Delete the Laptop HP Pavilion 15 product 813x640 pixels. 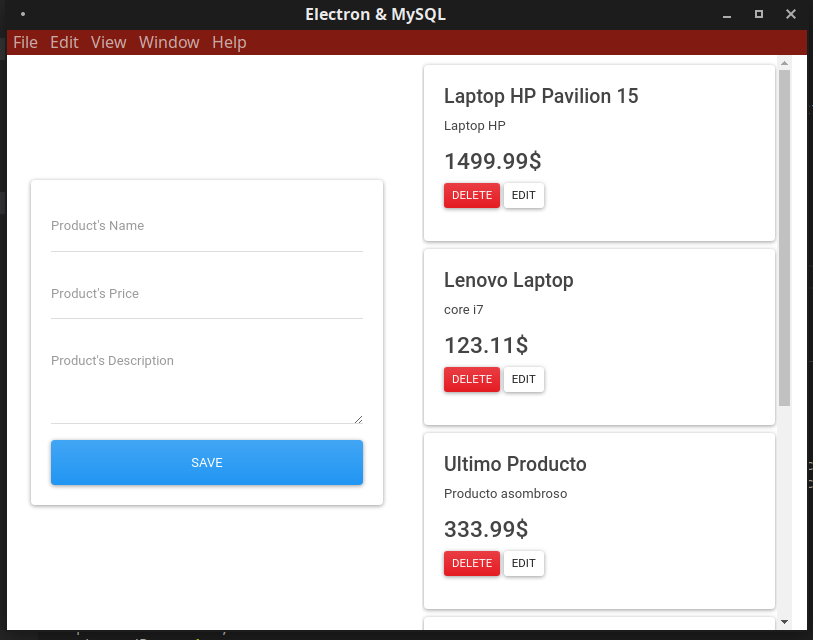tap(472, 196)
